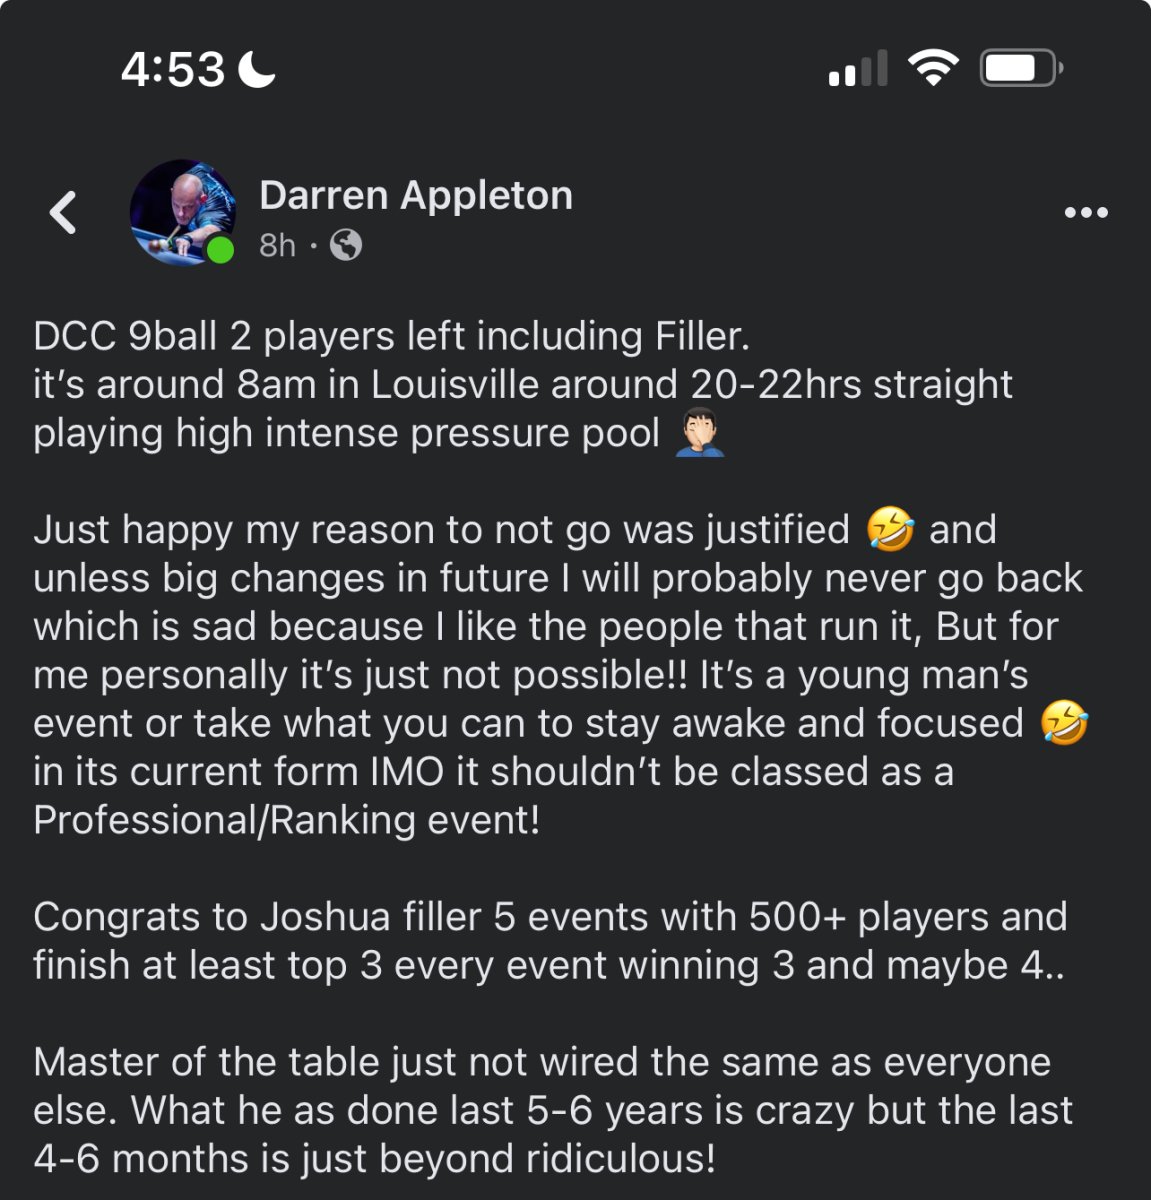
Task: Tap the 'Congrats to Joshua filler' paragraph
Action: tap(549, 941)
